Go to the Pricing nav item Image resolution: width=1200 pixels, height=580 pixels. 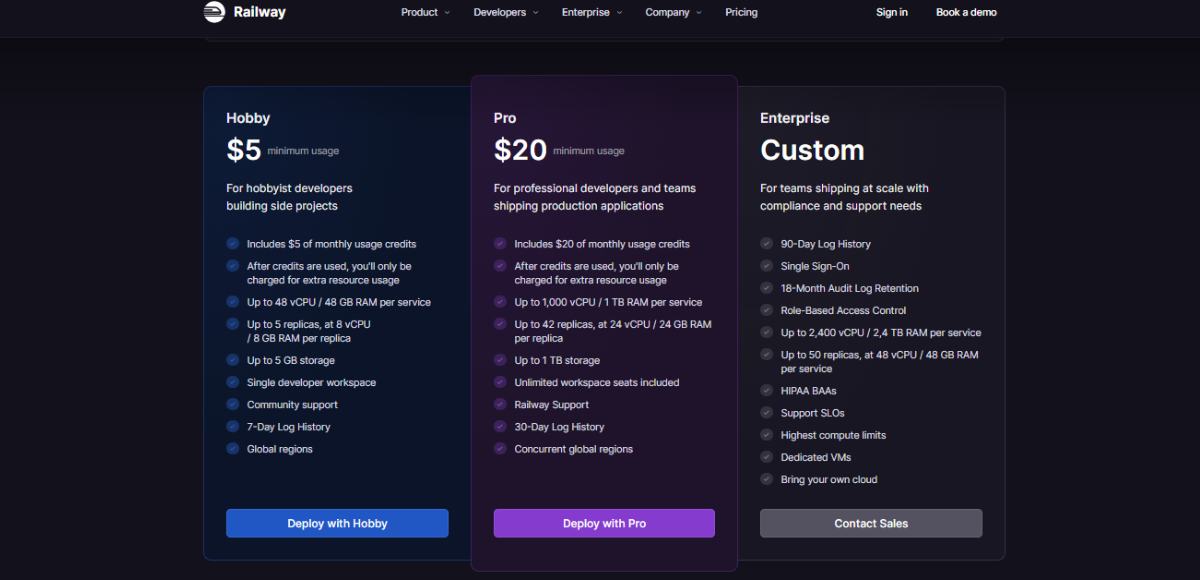point(741,12)
